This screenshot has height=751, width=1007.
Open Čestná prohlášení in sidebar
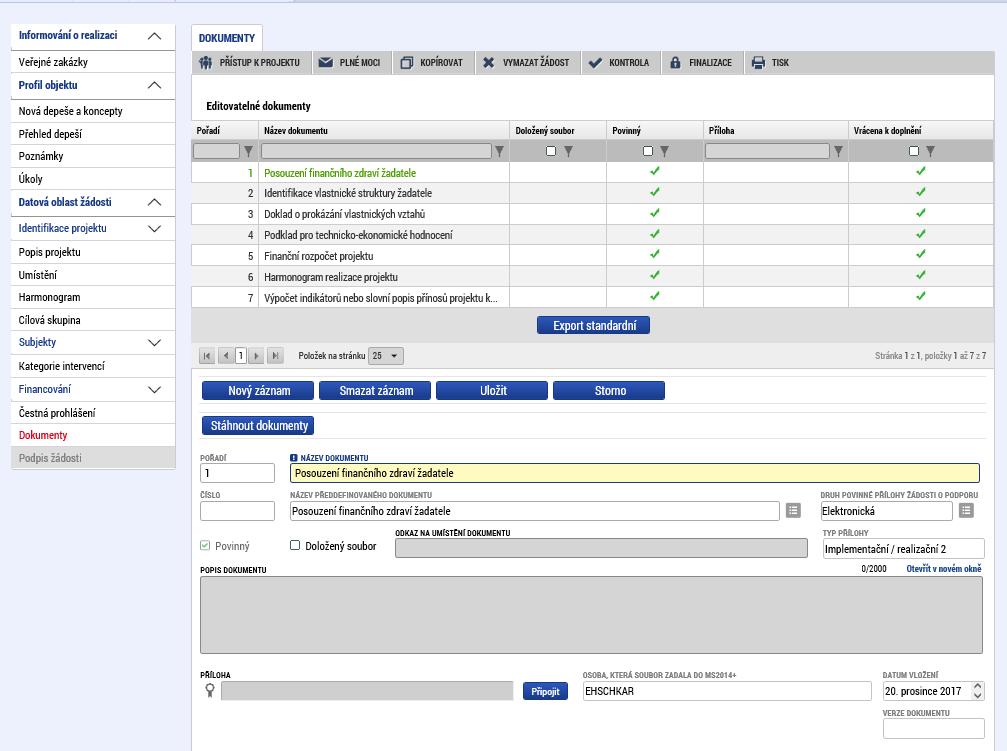[93, 413]
